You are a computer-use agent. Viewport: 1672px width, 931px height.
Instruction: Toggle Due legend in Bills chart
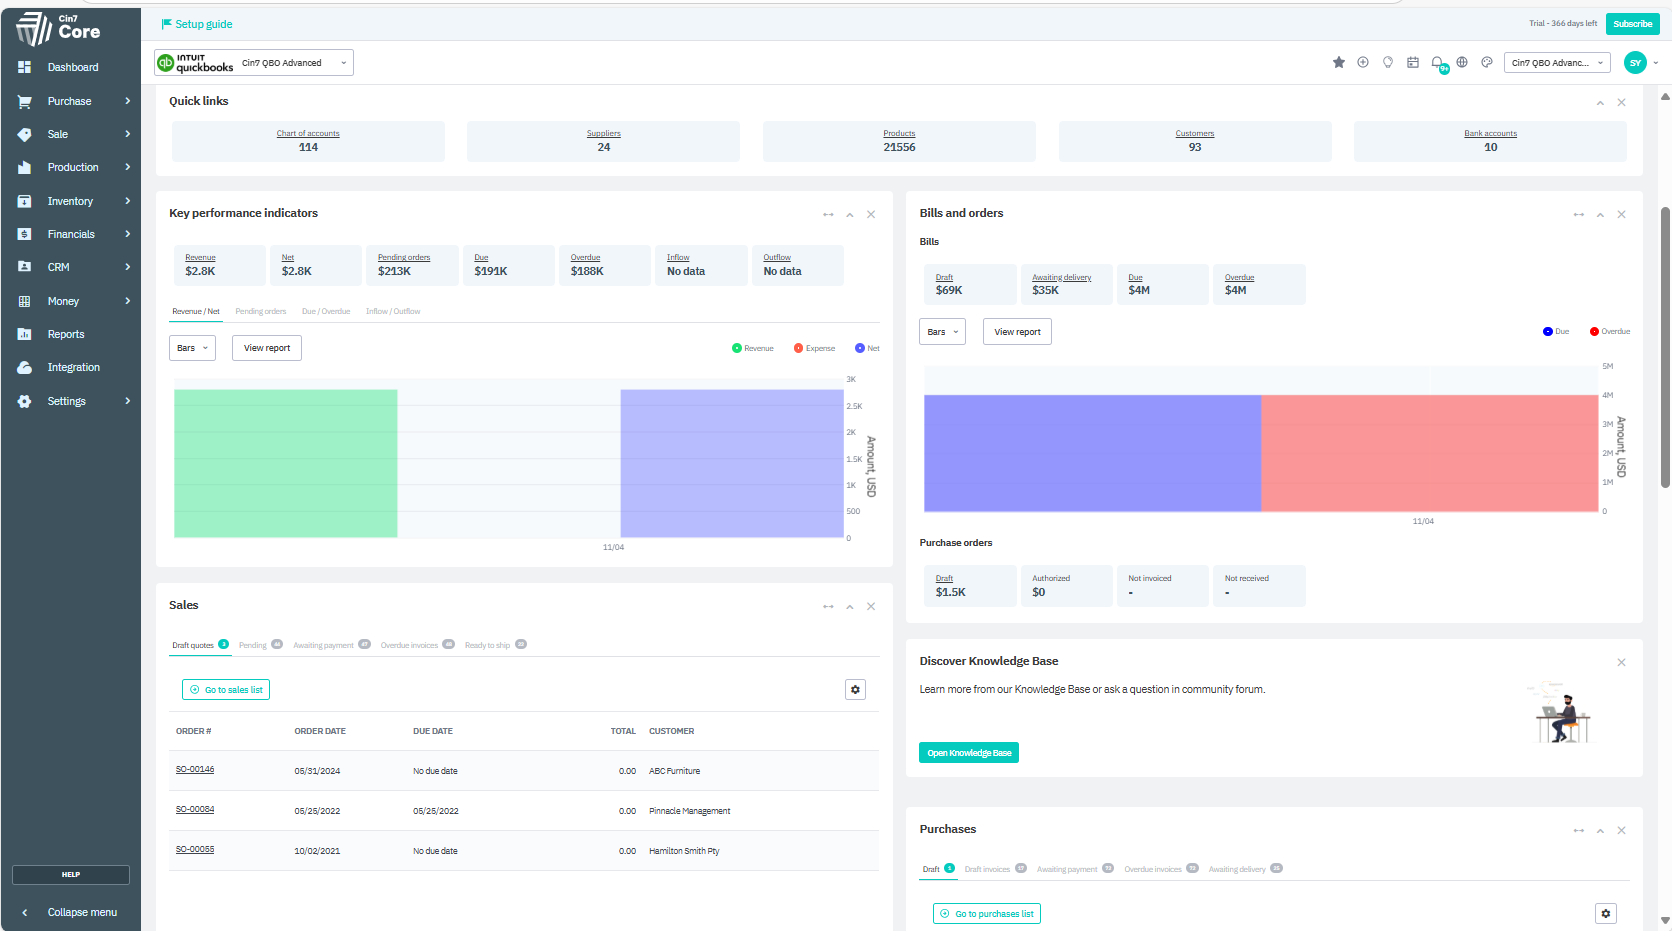tap(1556, 331)
